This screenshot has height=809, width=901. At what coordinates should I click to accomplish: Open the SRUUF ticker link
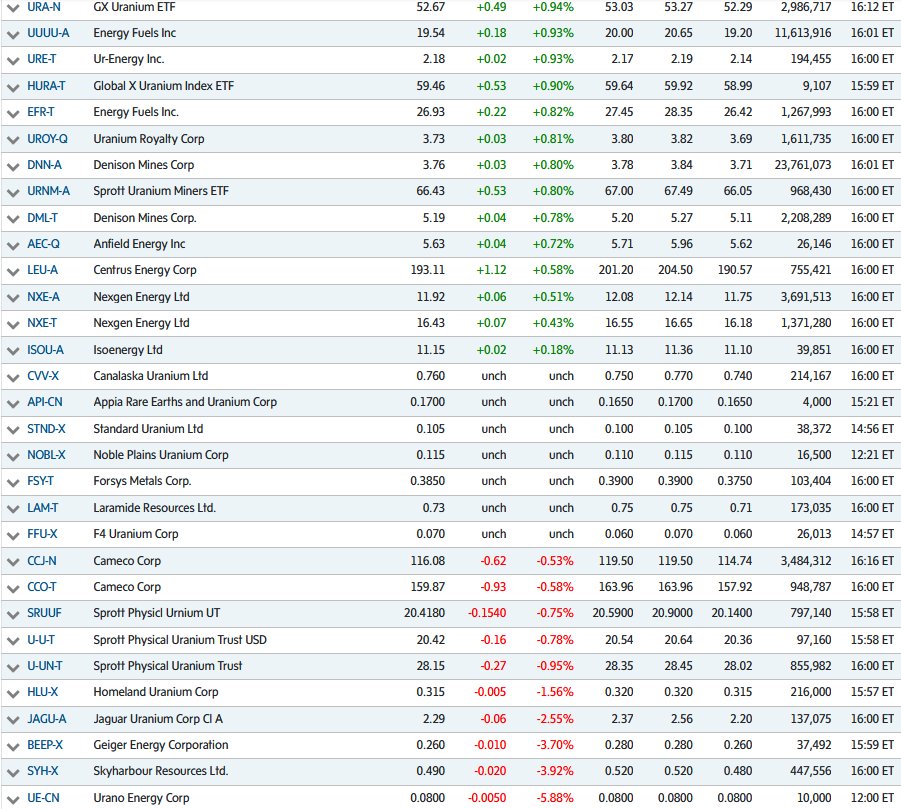[44, 612]
